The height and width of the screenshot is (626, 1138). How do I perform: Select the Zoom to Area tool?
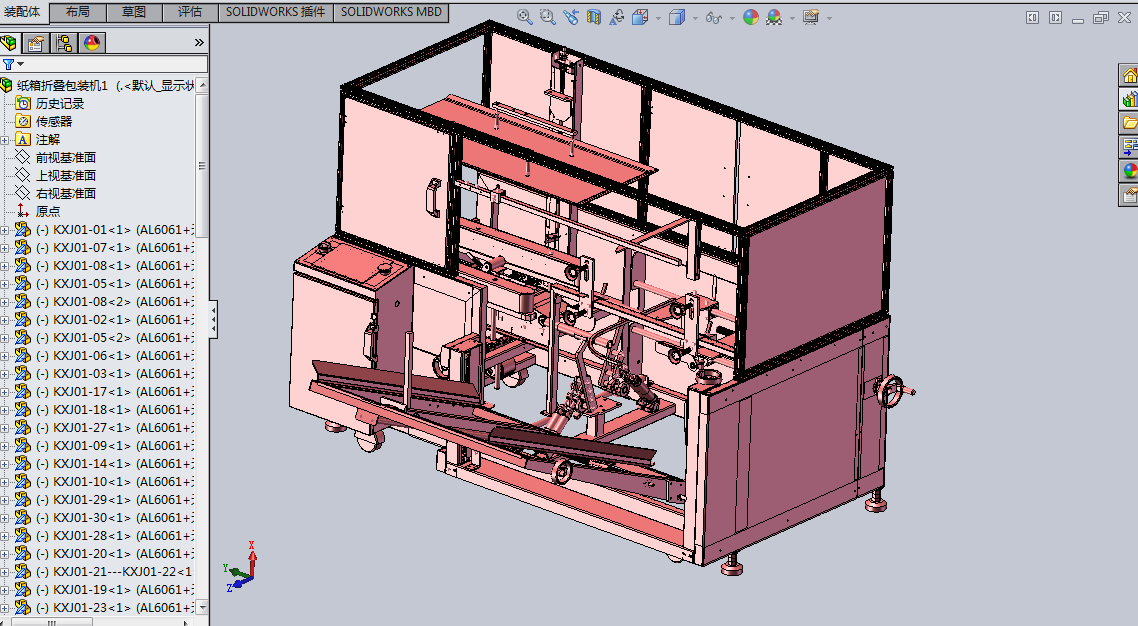click(547, 17)
